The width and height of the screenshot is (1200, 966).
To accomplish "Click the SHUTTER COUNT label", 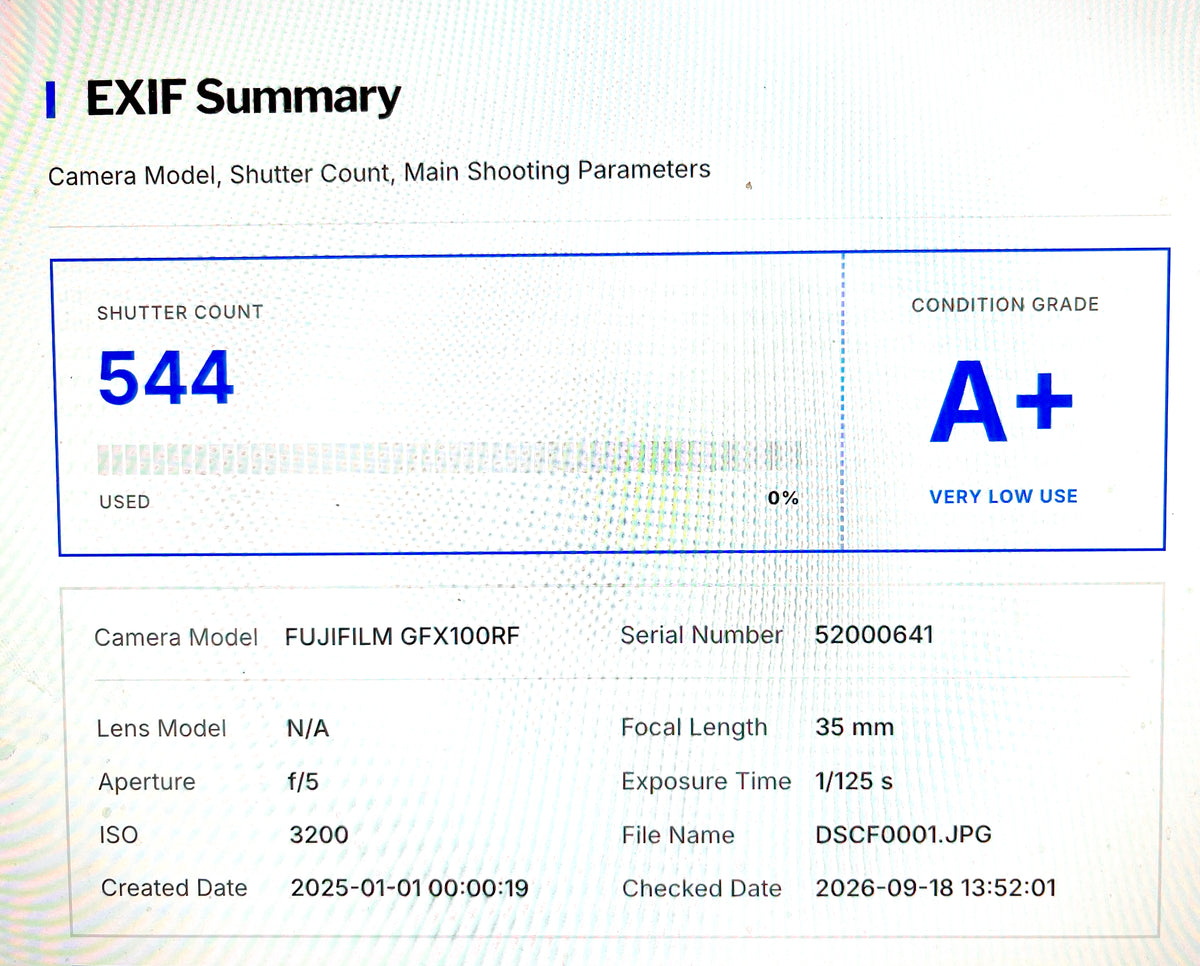I will pos(180,312).
